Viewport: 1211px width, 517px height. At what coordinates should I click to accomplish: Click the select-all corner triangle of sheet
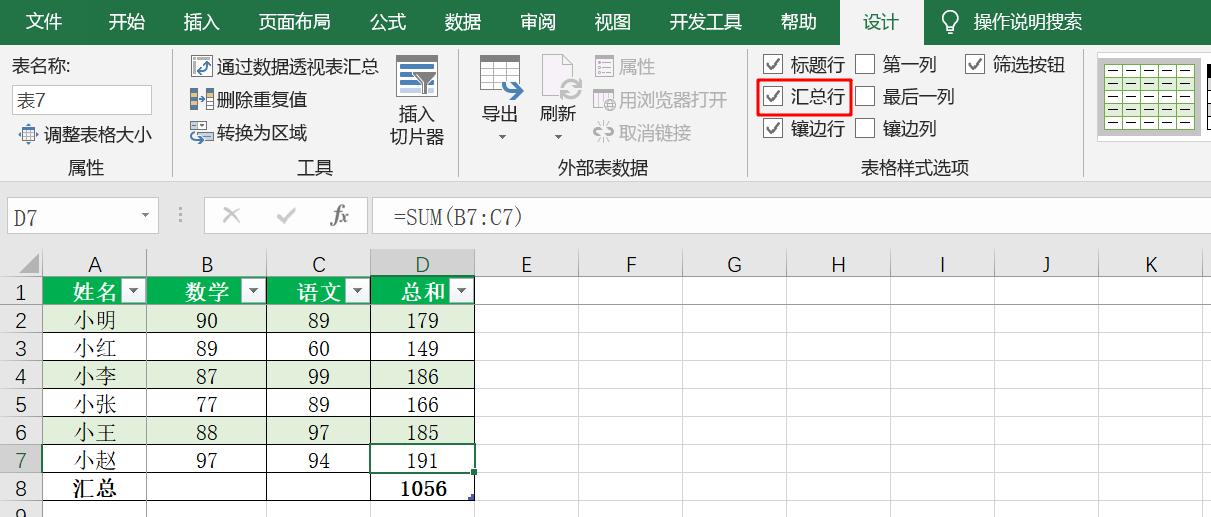(28, 264)
